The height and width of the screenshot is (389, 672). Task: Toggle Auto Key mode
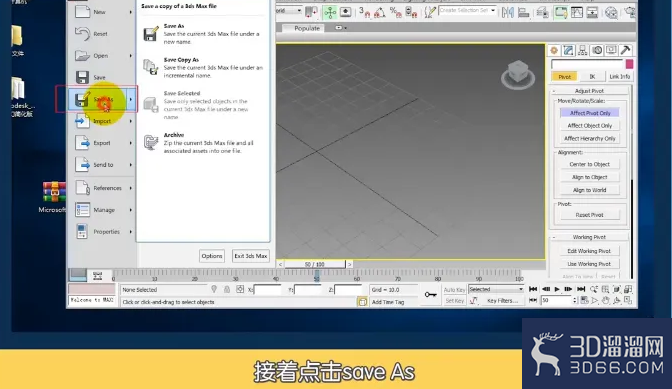point(454,290)
